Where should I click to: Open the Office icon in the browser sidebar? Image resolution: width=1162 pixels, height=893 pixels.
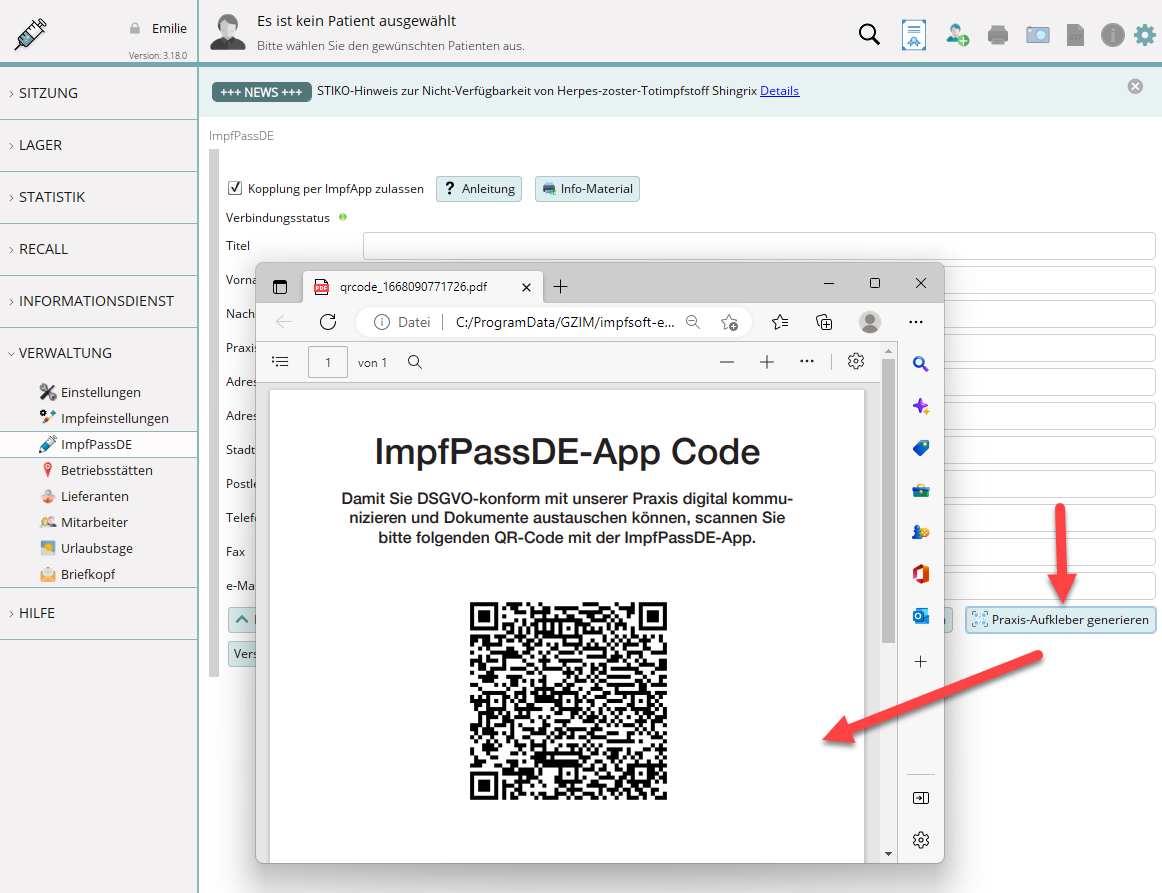[920, 574]
